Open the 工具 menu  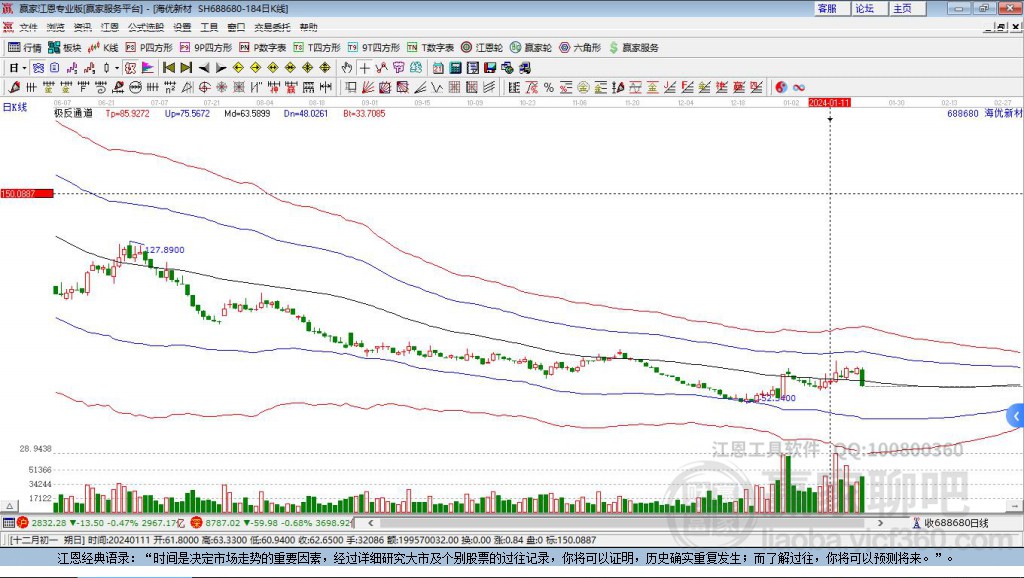click(209, 27)
